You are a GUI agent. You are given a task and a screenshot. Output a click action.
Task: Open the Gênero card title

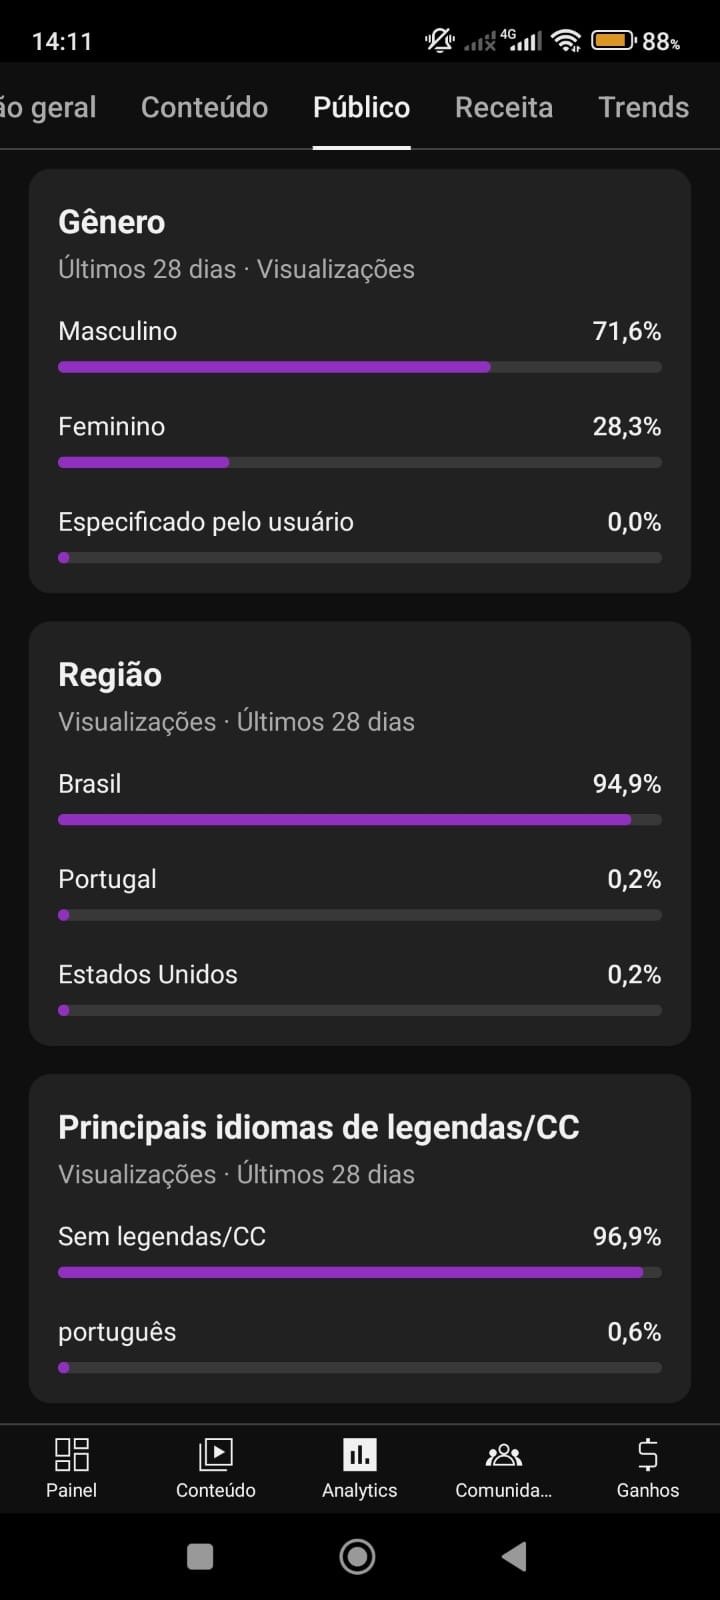point(112,222)
